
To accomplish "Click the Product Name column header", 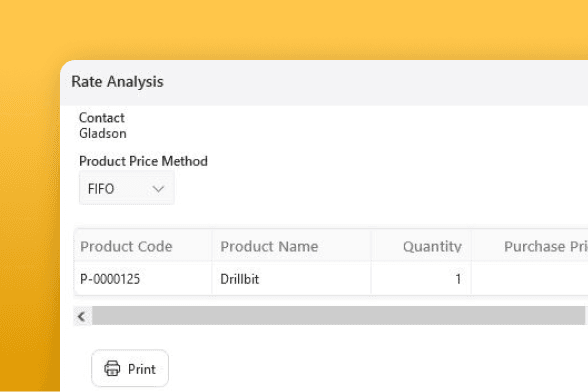I will click(x=269, y=246).
